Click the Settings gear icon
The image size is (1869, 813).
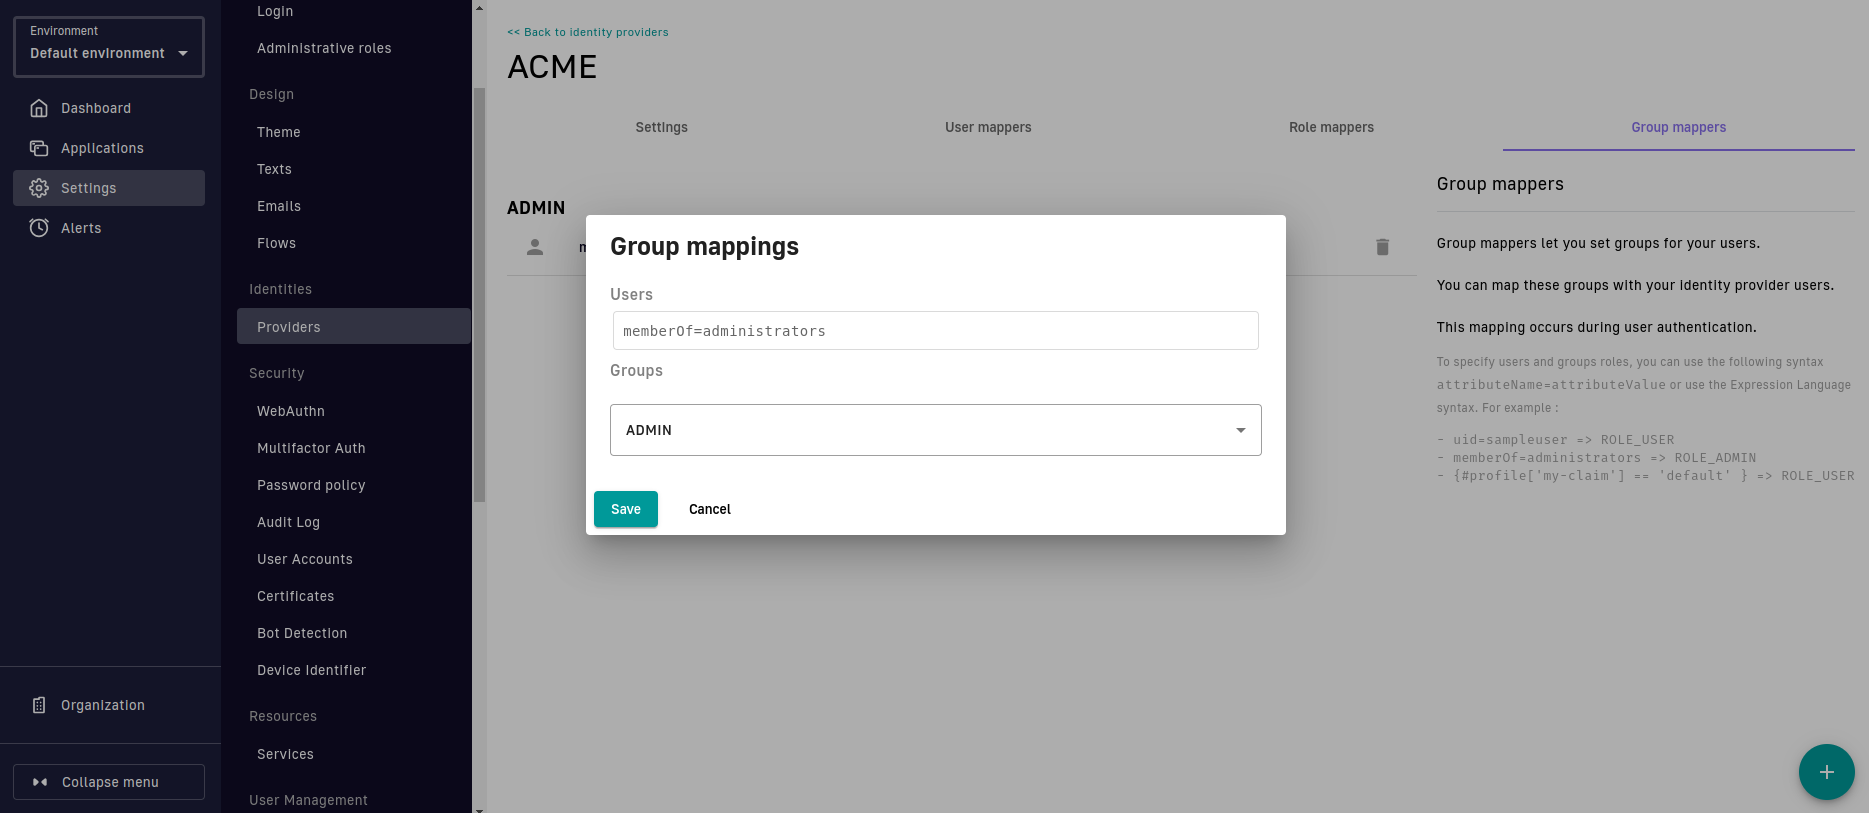coord(39,188)
